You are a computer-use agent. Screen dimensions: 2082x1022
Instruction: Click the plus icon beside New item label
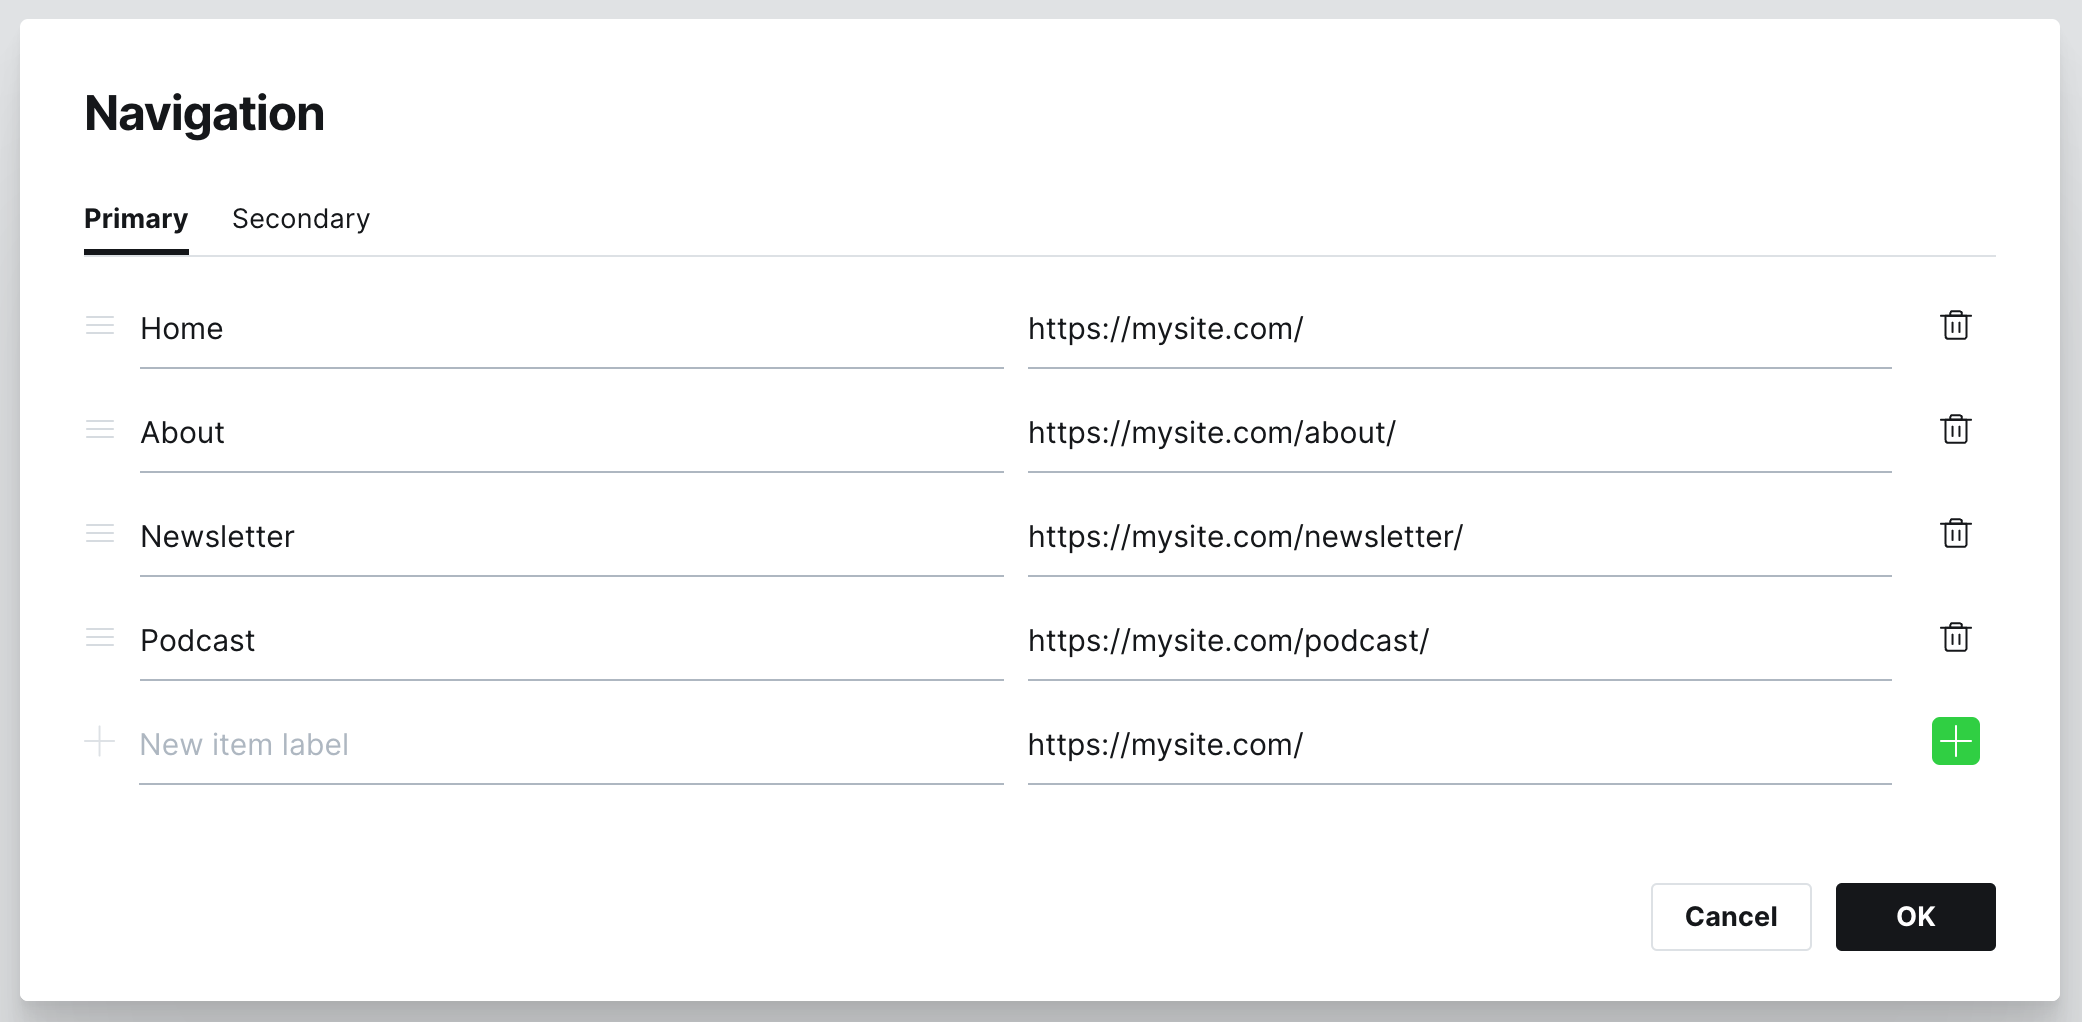pos(100,742)
